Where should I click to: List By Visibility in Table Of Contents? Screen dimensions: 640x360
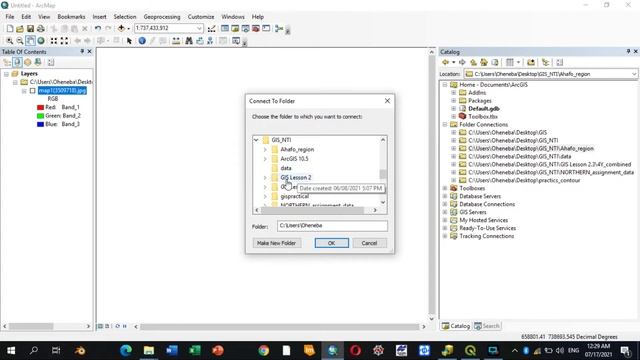coord(27,62)
